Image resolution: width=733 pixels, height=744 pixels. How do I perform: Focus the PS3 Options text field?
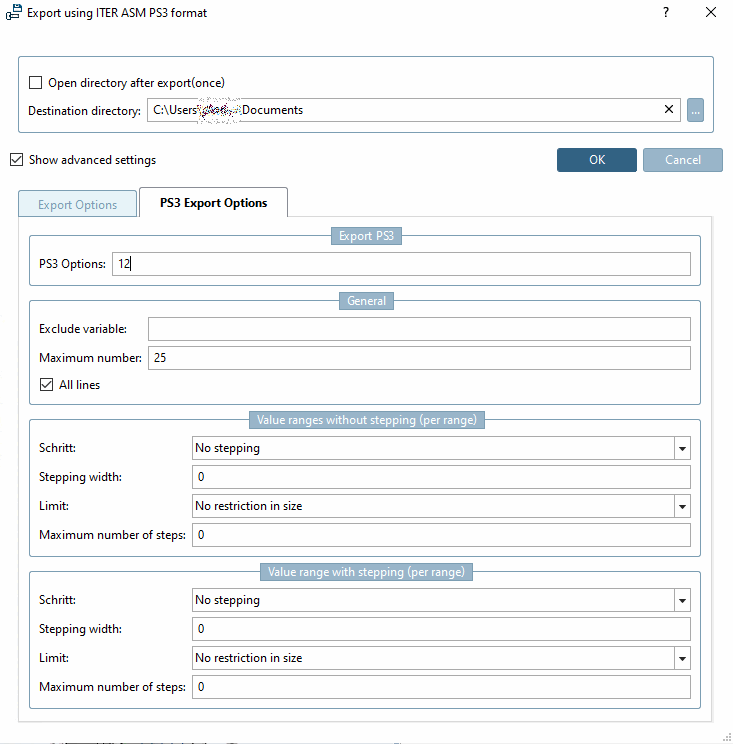point(400,264)
